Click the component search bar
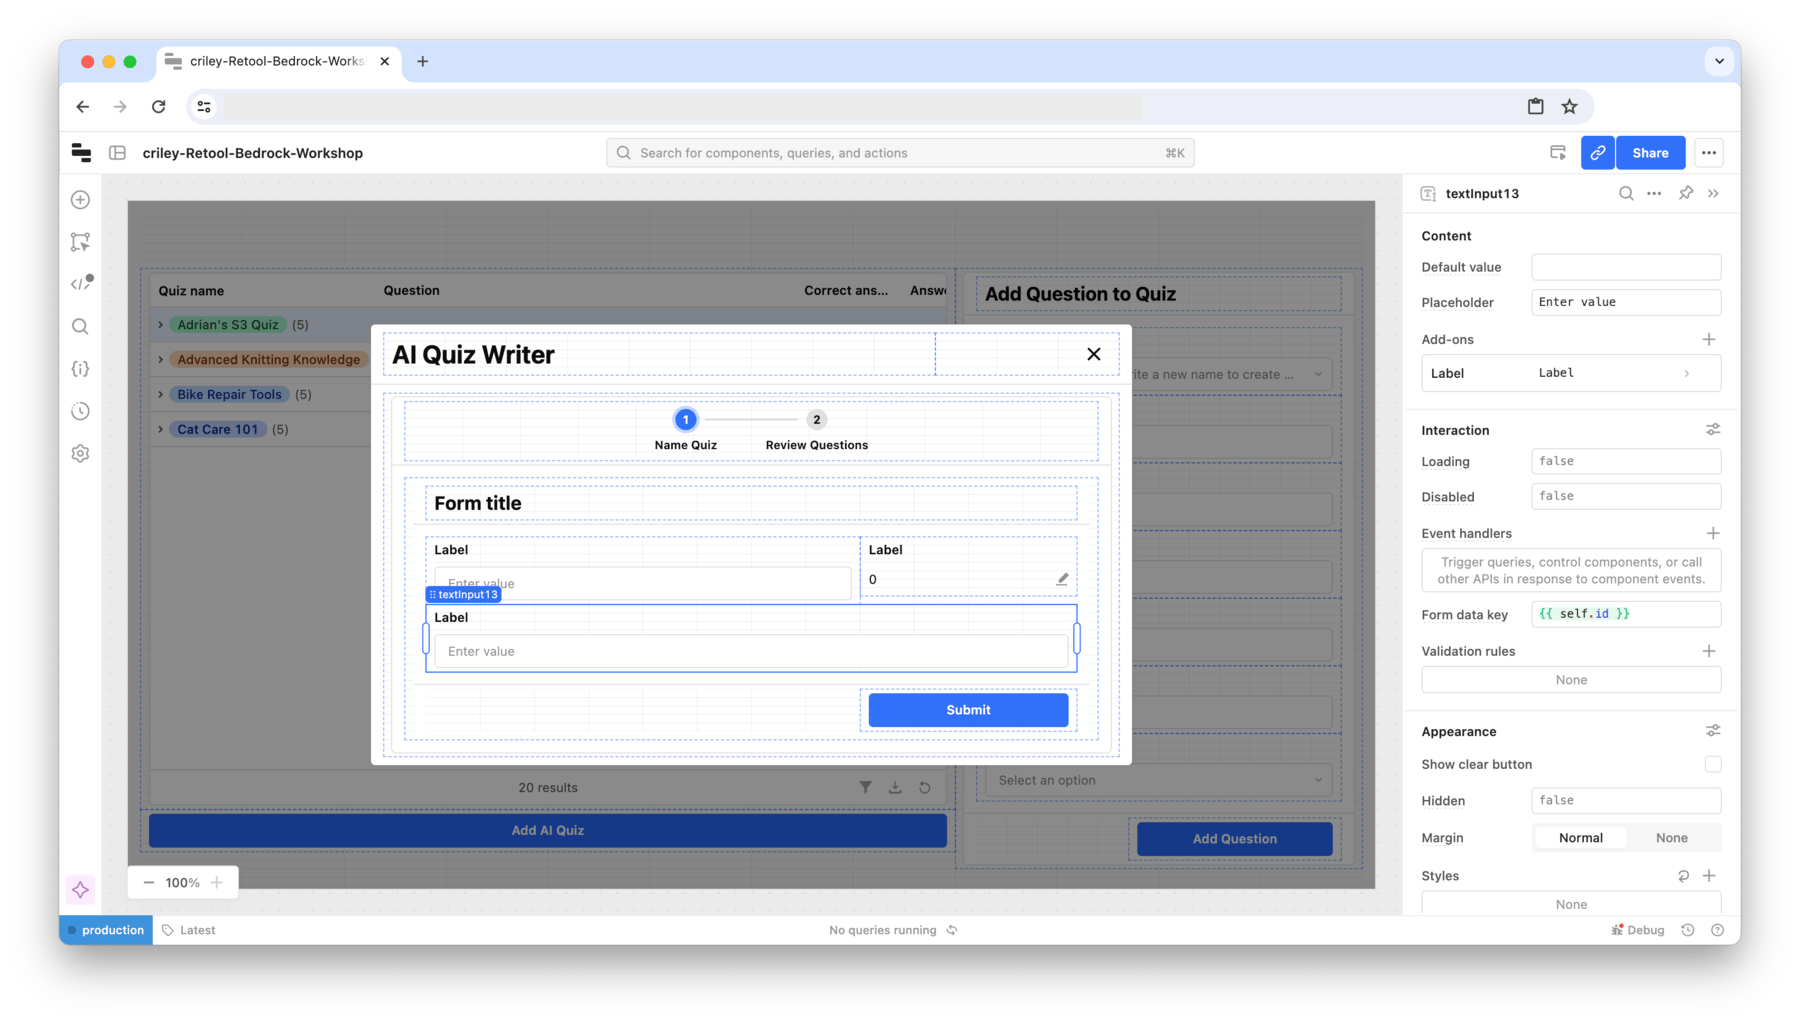This screenshot has height=1023, width=1800. [x=900, y=153]
